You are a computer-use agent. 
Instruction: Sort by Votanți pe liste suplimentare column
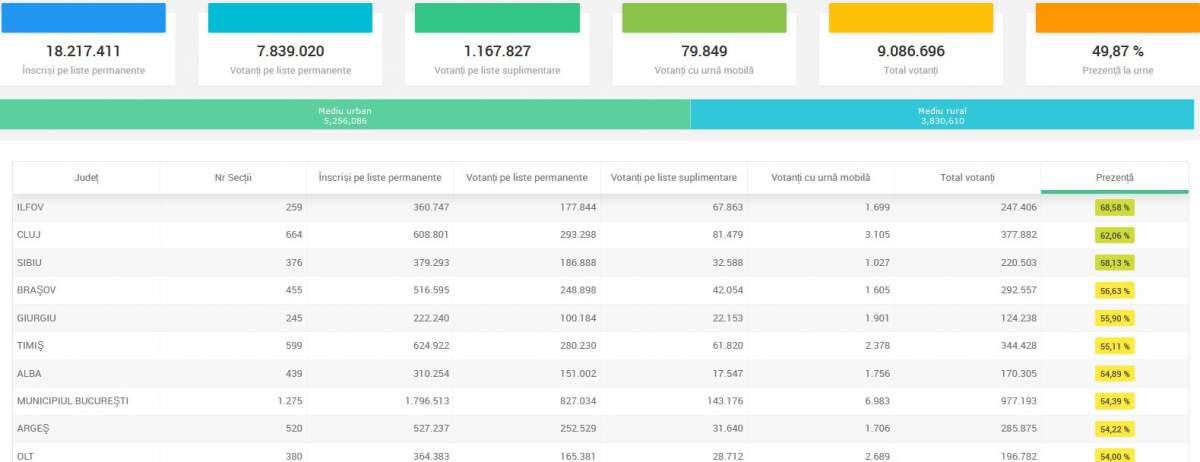(674, 177)
